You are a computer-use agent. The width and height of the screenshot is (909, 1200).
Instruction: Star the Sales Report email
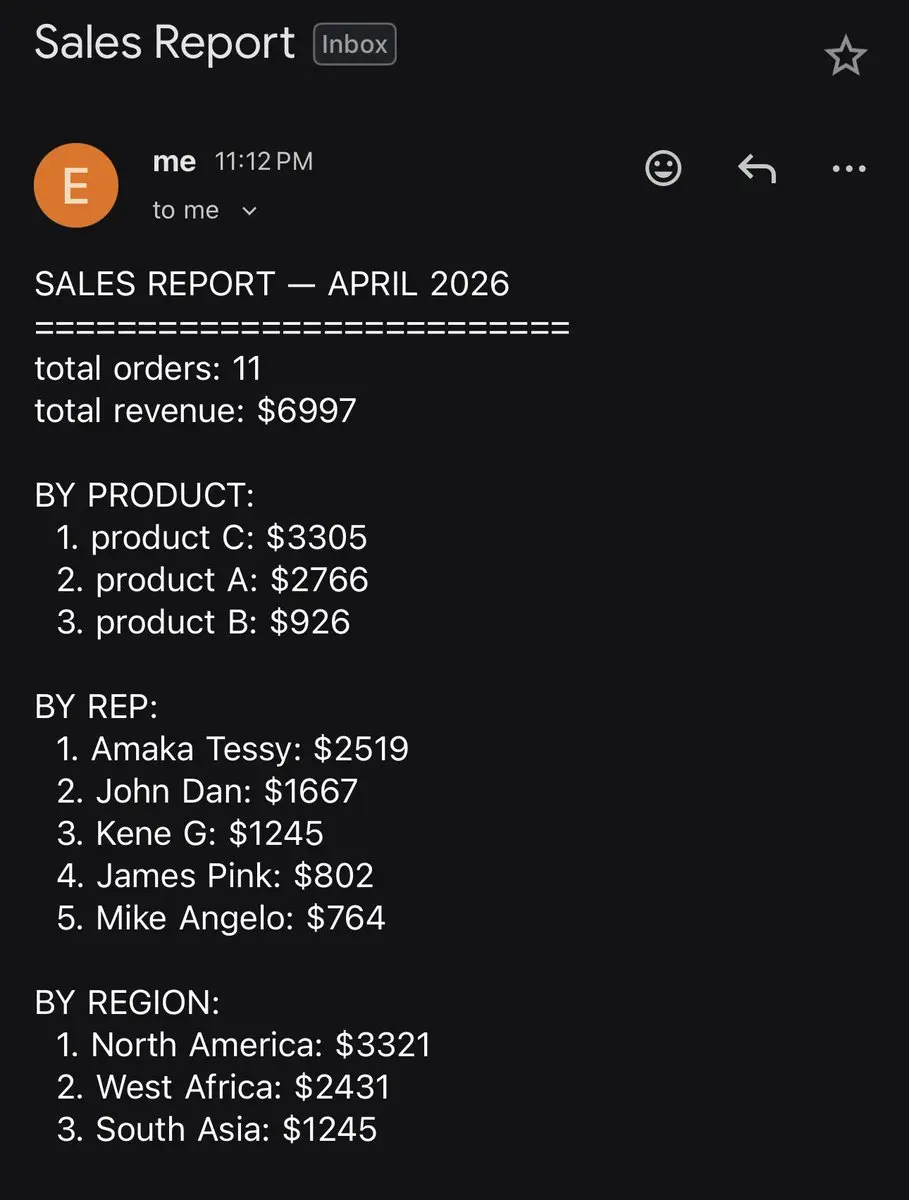(x=845, y=57)
